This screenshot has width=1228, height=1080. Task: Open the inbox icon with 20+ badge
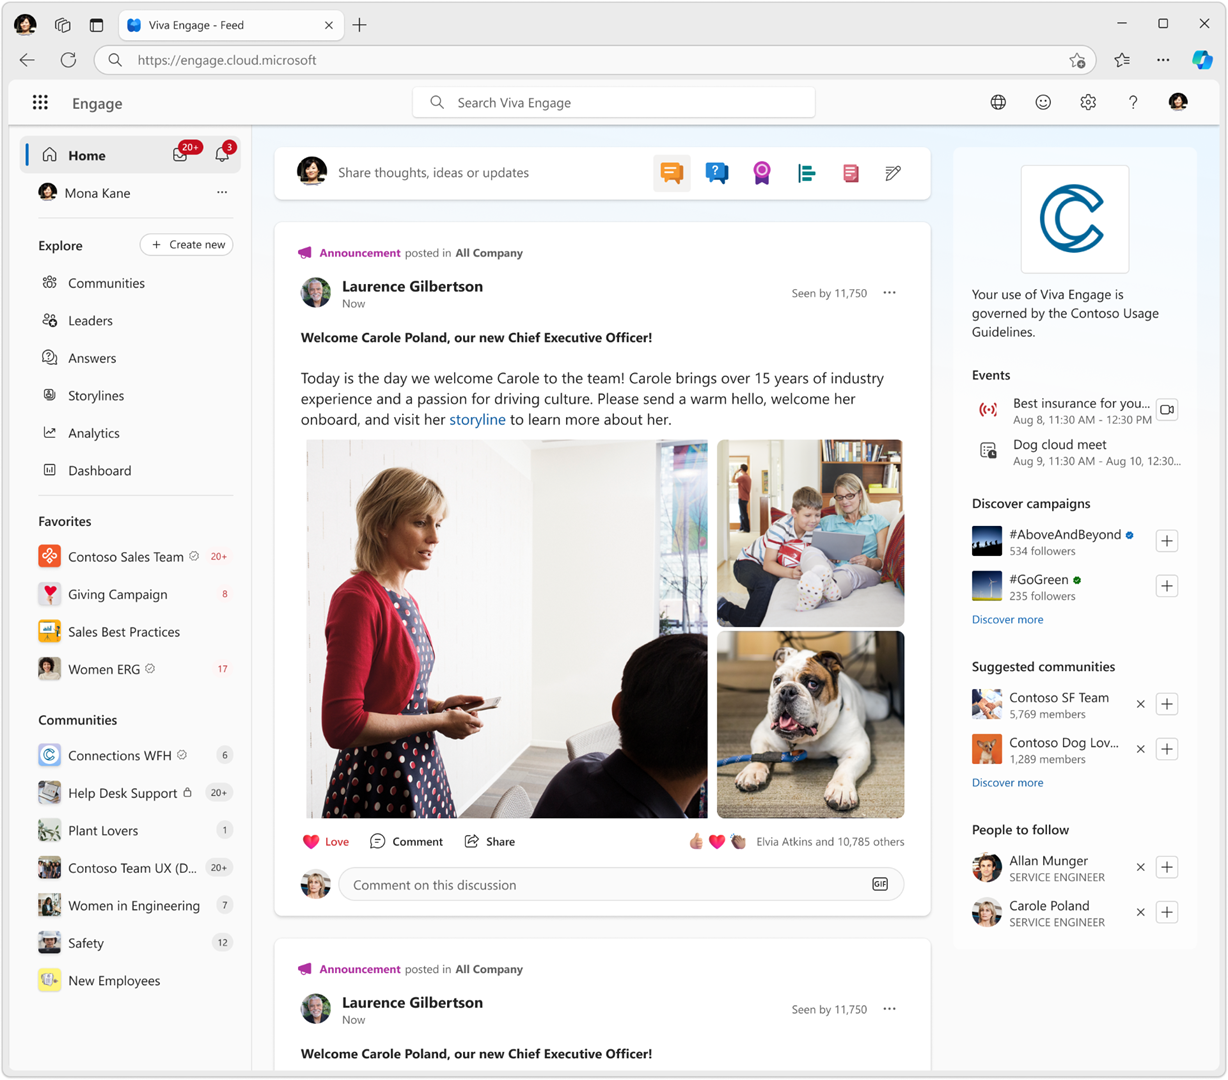coord(181,155)
